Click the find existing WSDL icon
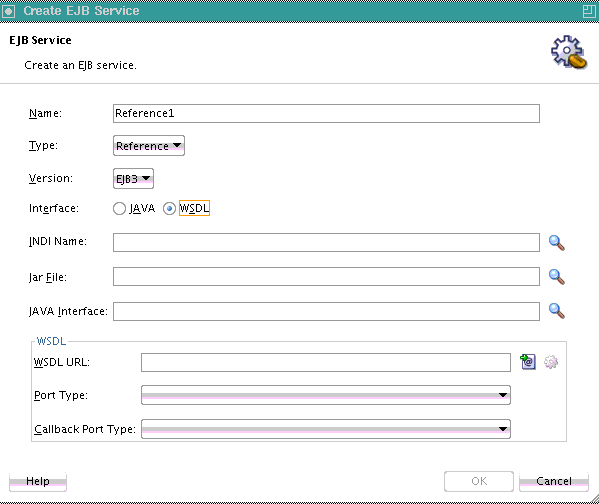Viewport: 599px width, 504px height. click(528, 361)
